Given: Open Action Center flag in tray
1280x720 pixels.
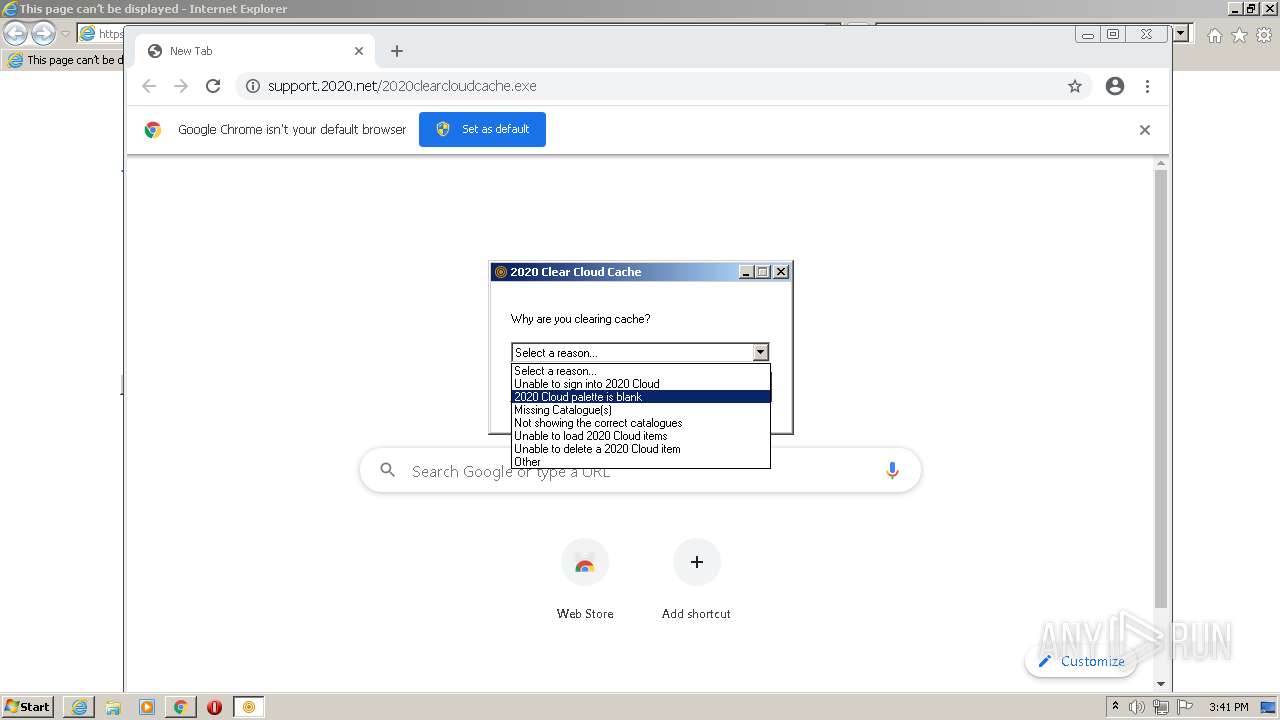Looking at the screenshot, I should tap(1185, 707).
